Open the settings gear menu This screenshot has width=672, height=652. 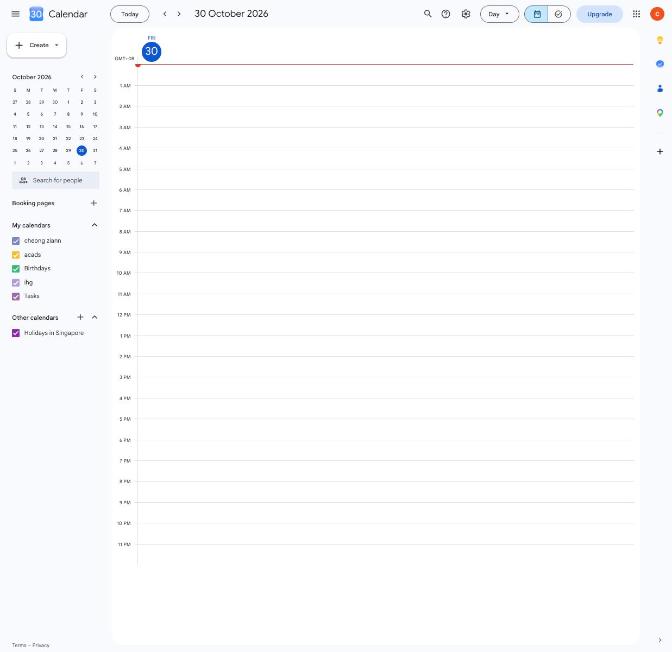click(x=466, y=14)
